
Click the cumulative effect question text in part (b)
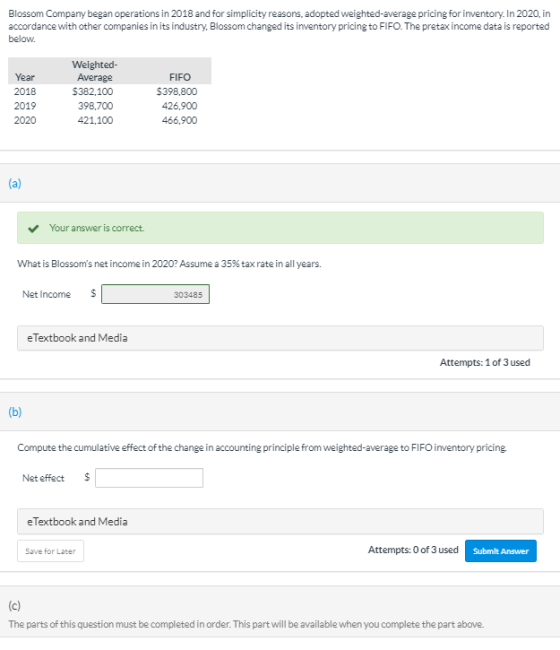(x=262, y=448)
